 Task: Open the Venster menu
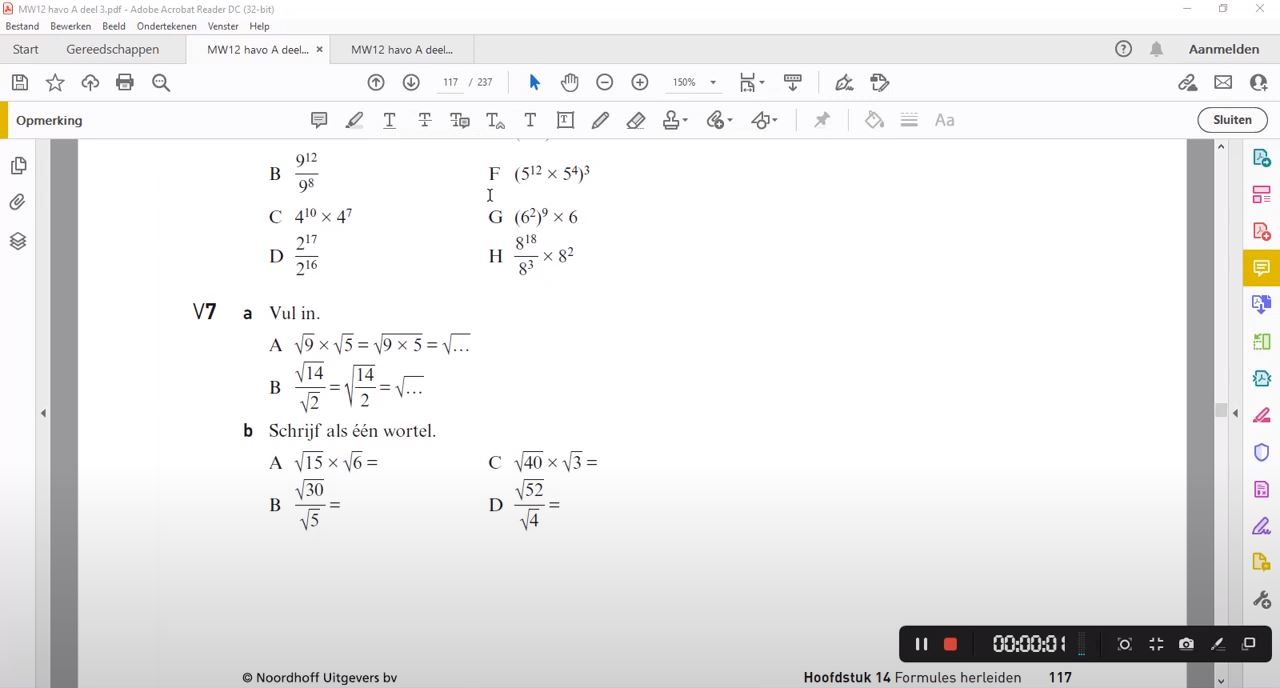click(x=223, y=26)
